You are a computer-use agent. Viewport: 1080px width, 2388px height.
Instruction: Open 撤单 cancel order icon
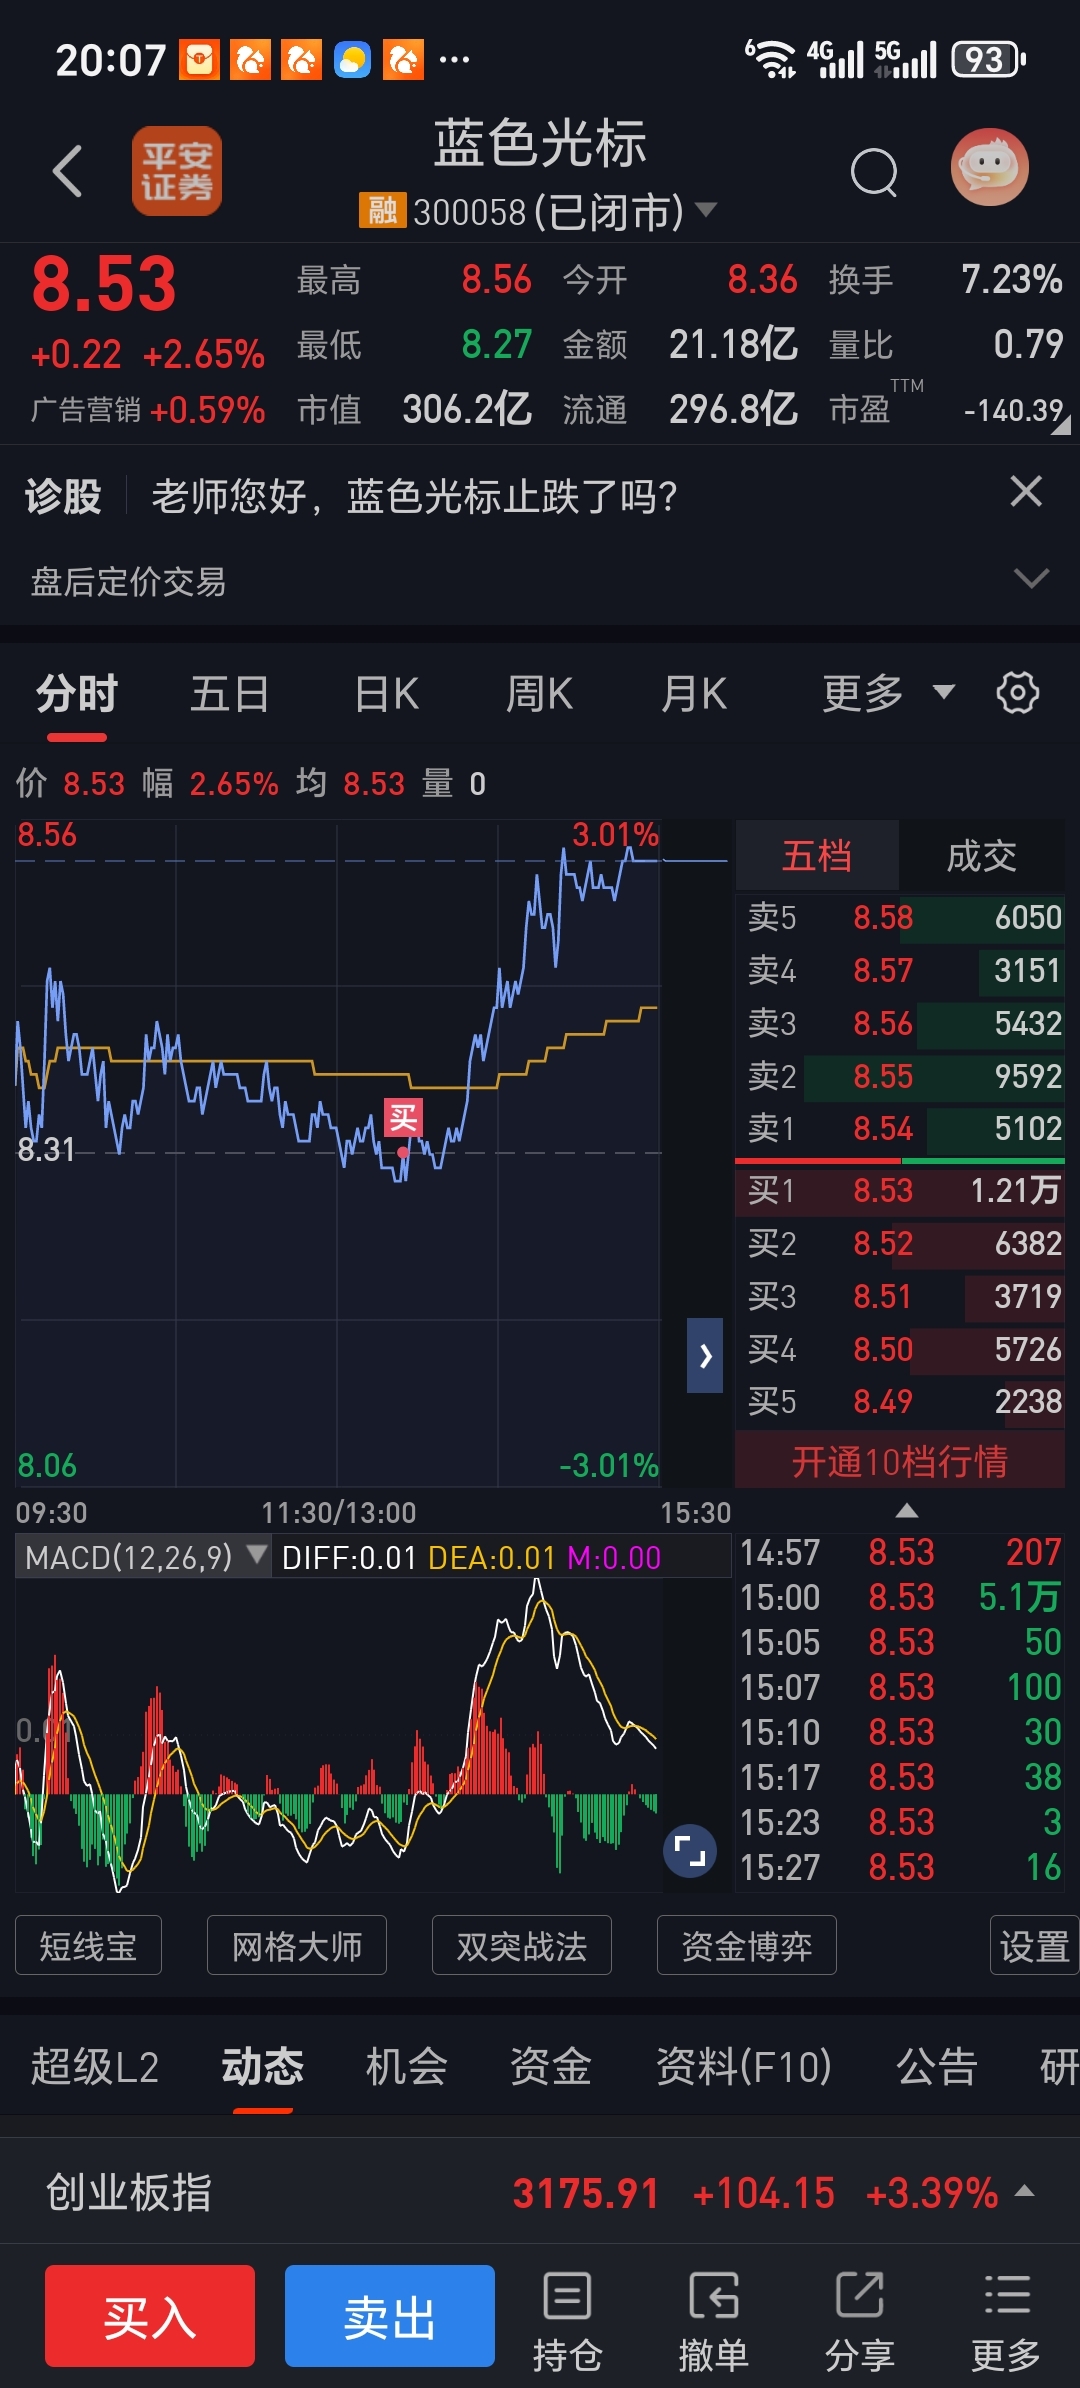coord(713,2321)
